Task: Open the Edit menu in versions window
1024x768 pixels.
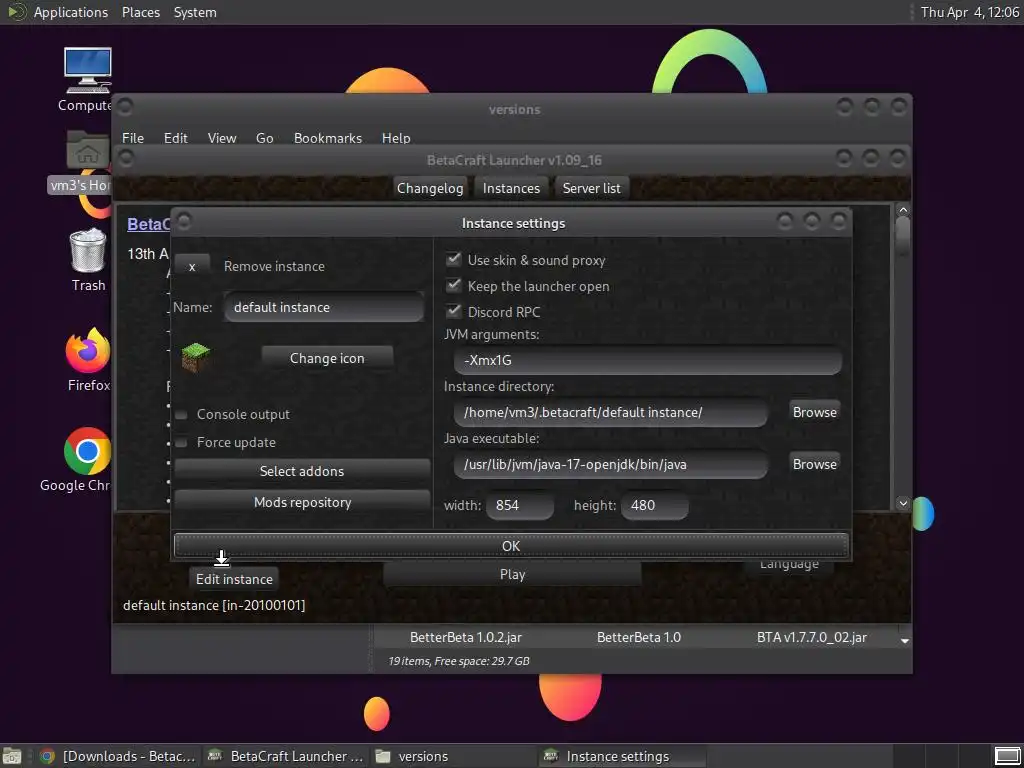Action: point(176,138)
